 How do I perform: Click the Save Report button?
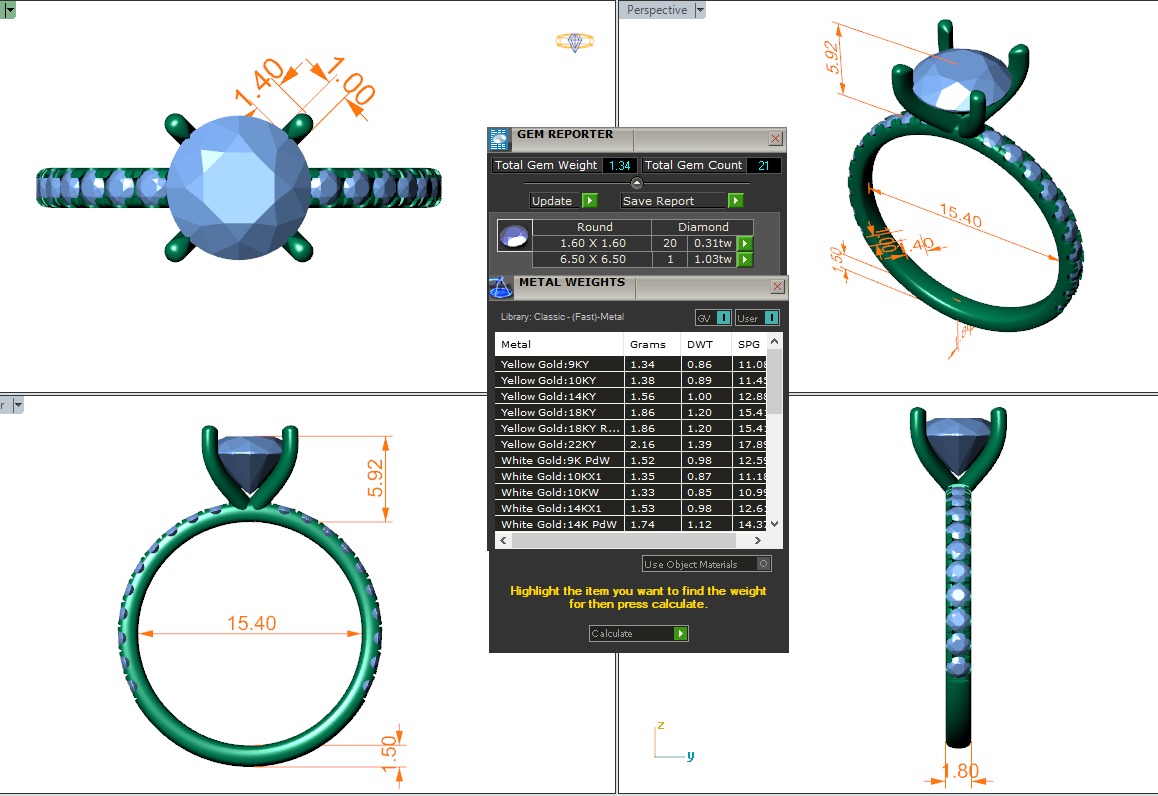tap(671, 201)
